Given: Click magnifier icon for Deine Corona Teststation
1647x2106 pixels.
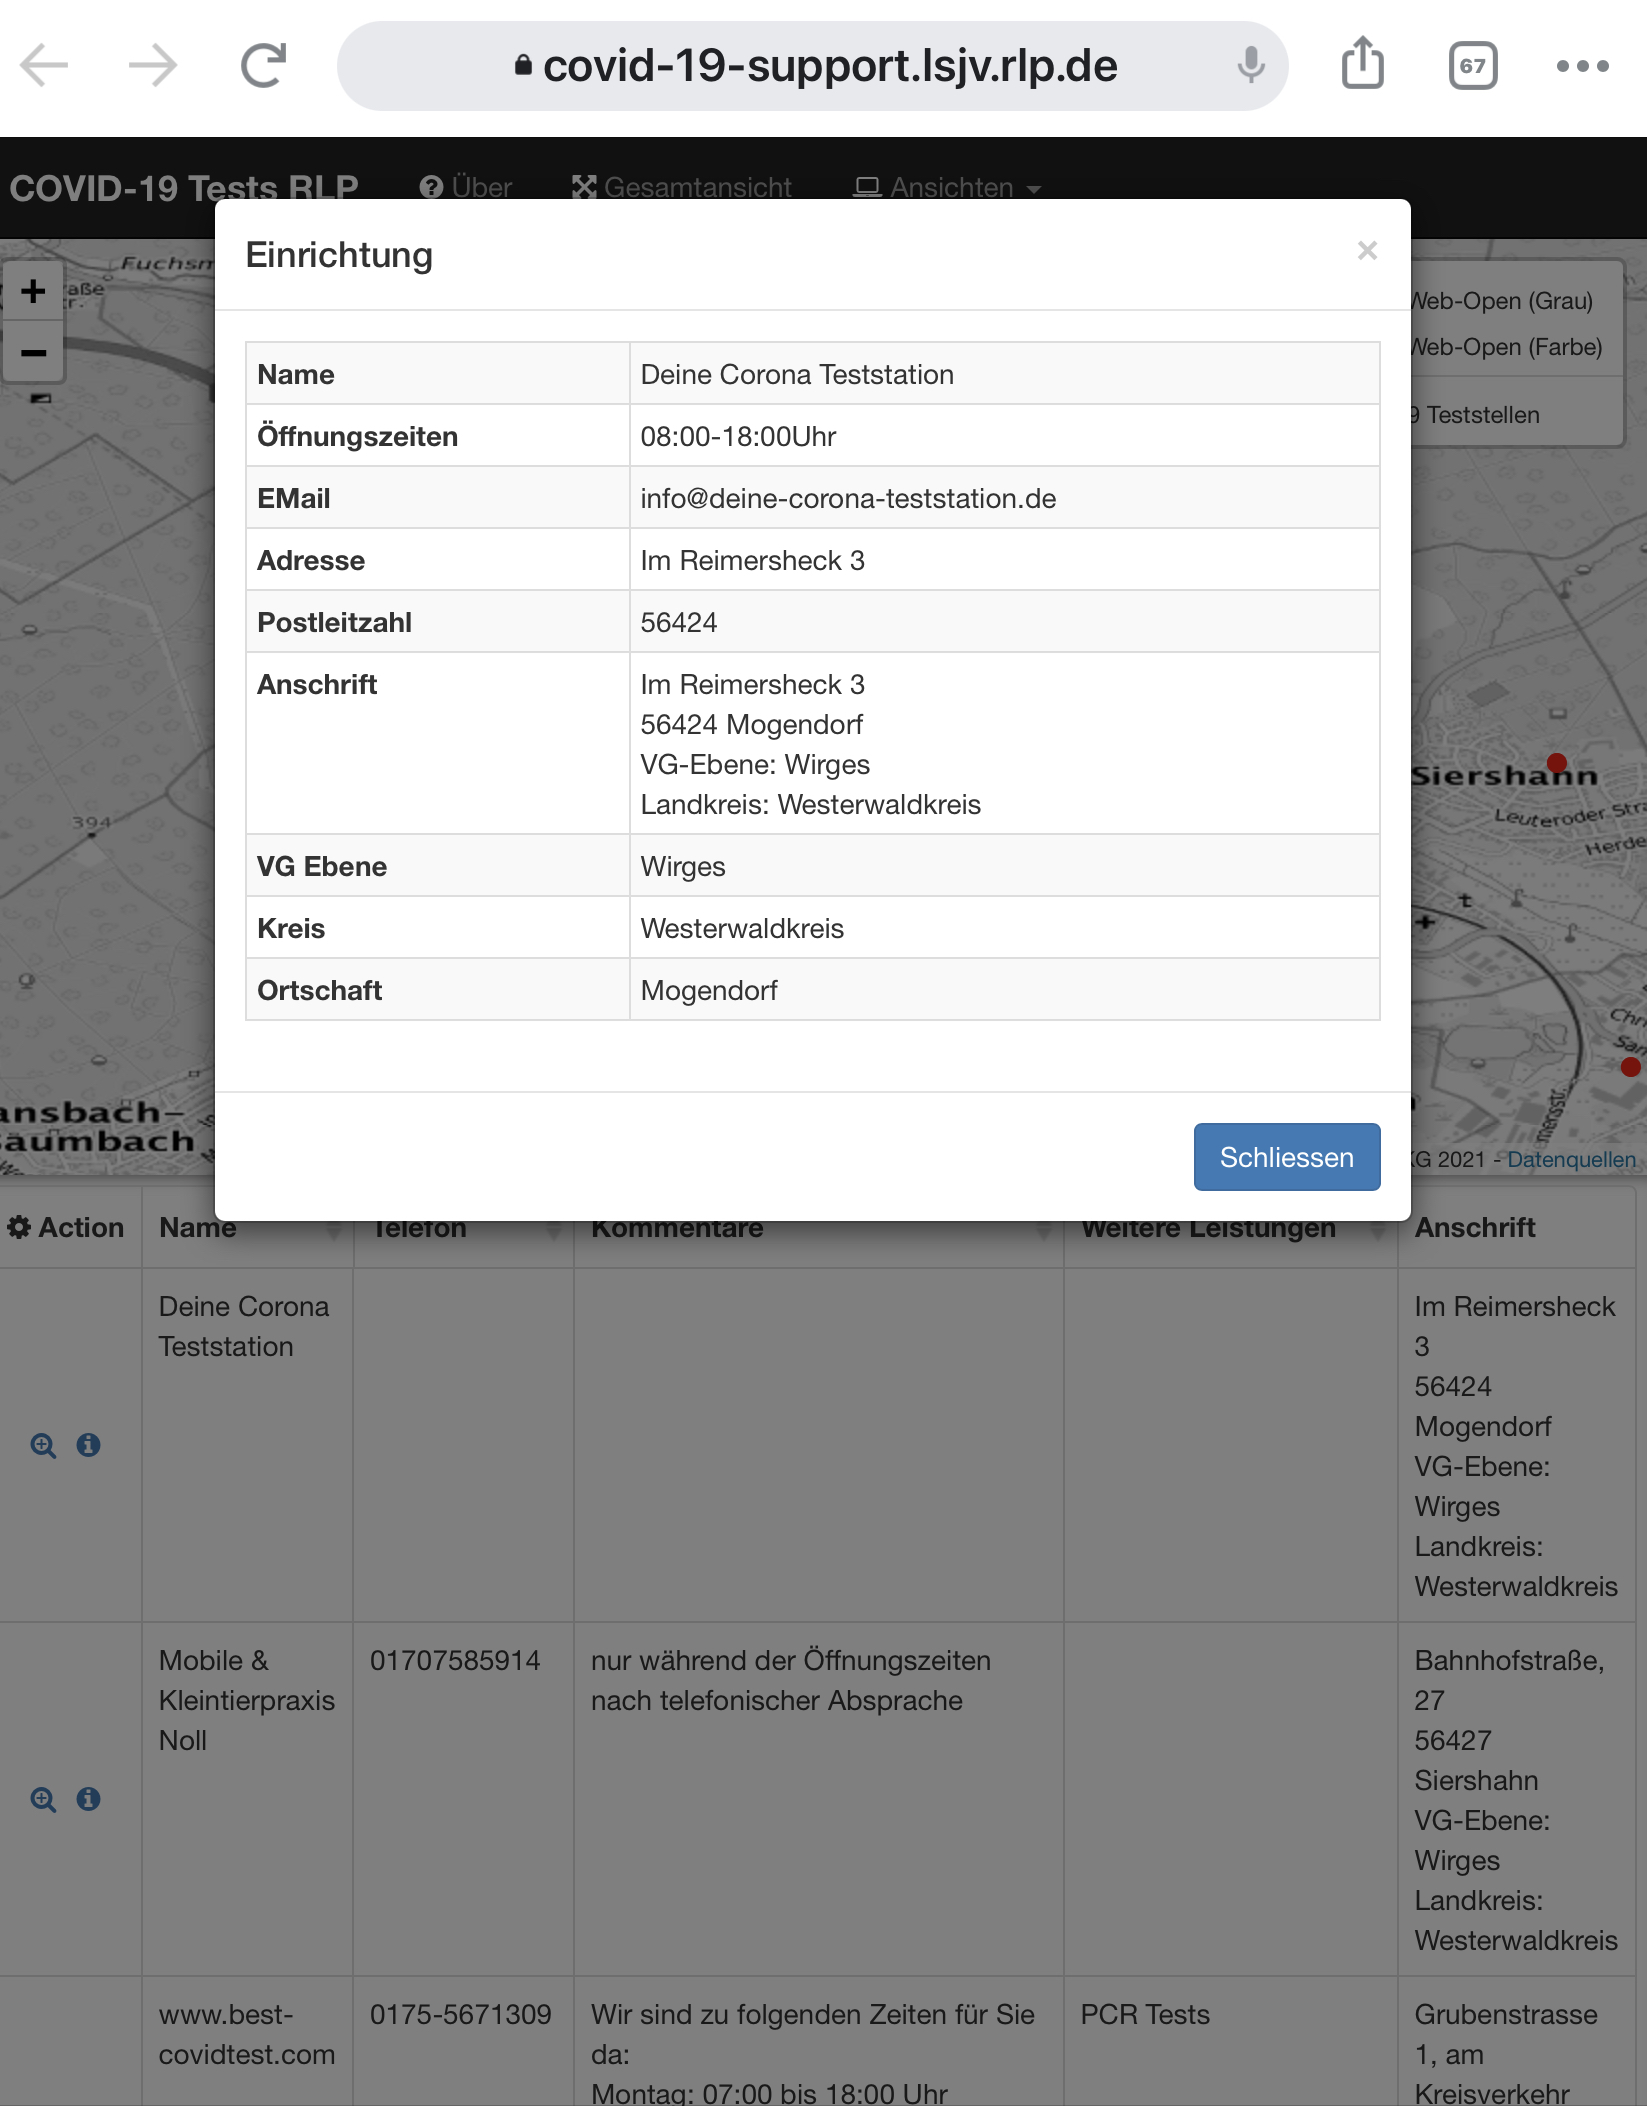Looking at the screenshot, I should tap(43, 1445).
